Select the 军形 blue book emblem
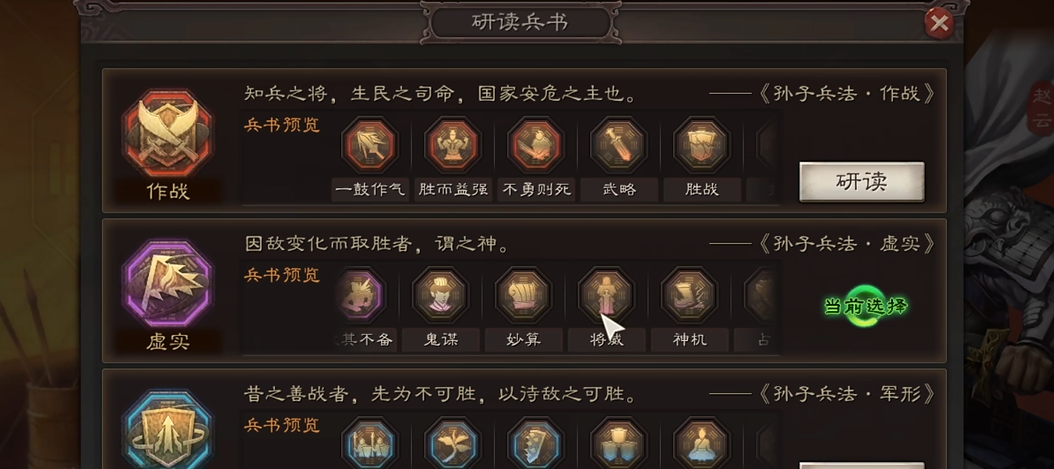Viewport: 1054px width, 469px height. click(x=167, y=430)
